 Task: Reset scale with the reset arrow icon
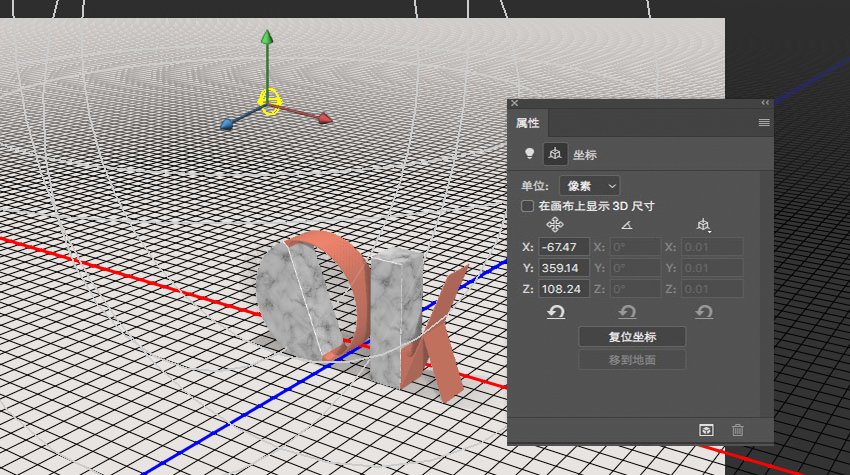point(704,312)
